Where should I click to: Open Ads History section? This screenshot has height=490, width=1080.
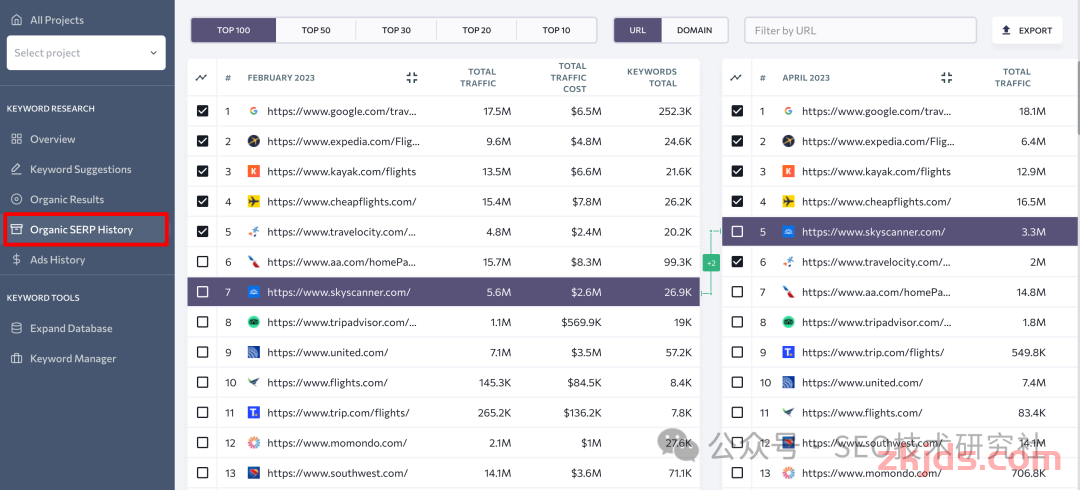(57, 260)
